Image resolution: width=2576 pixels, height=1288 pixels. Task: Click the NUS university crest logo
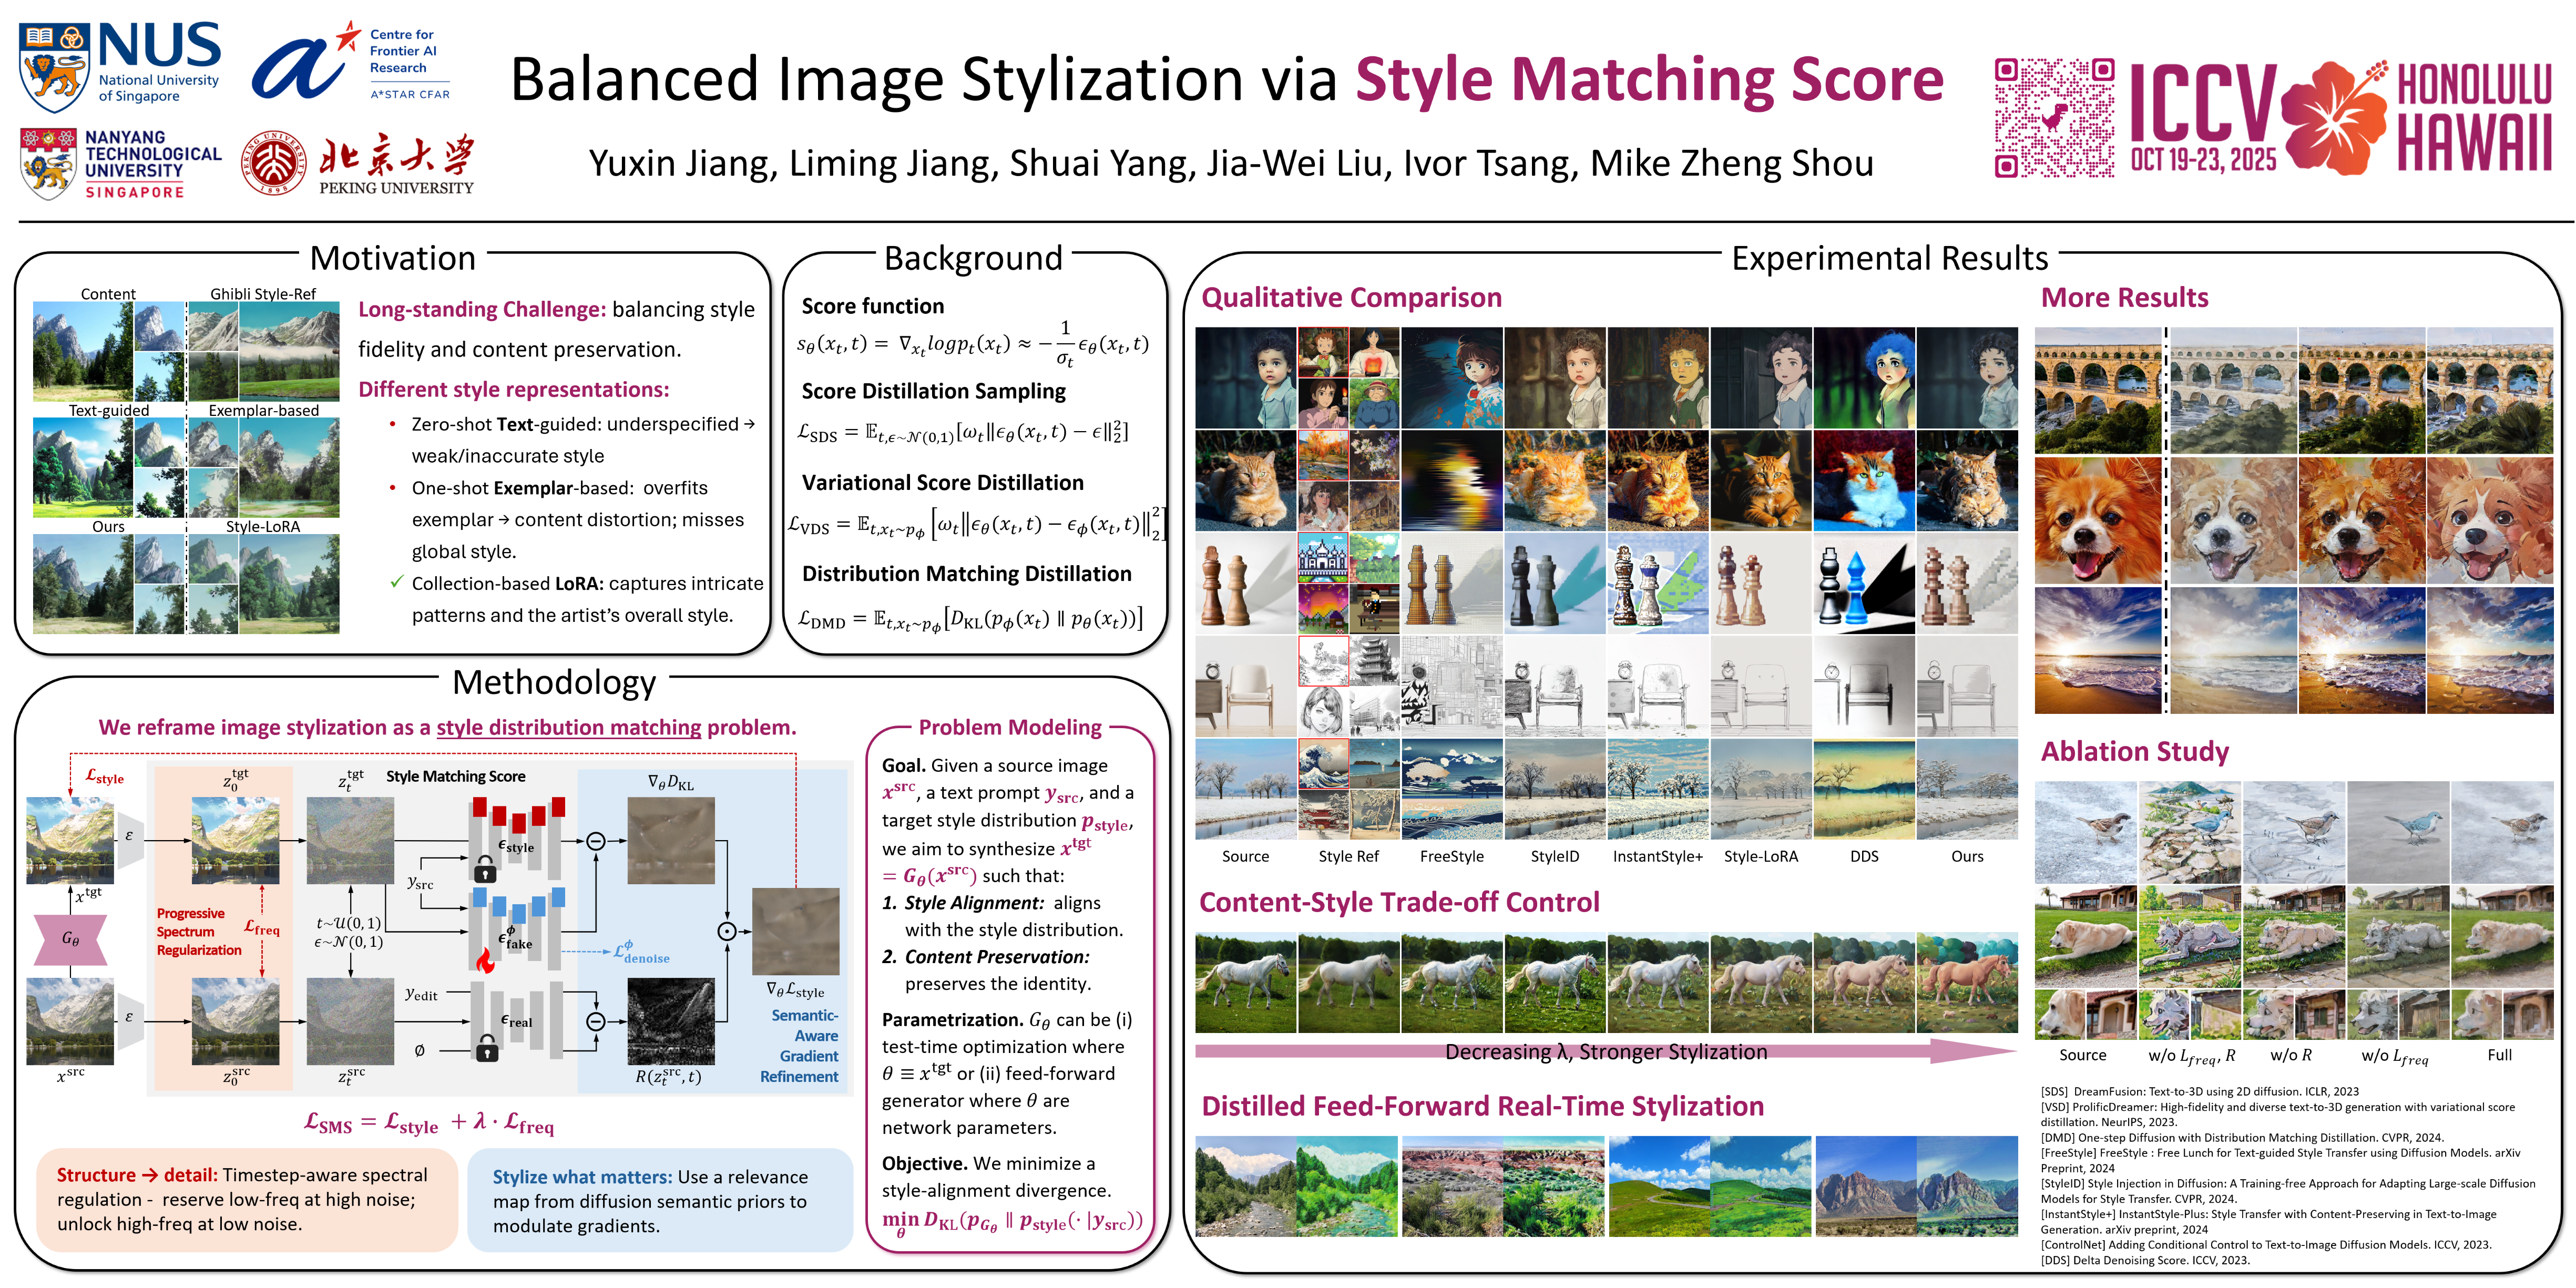[x=55, y=68]
